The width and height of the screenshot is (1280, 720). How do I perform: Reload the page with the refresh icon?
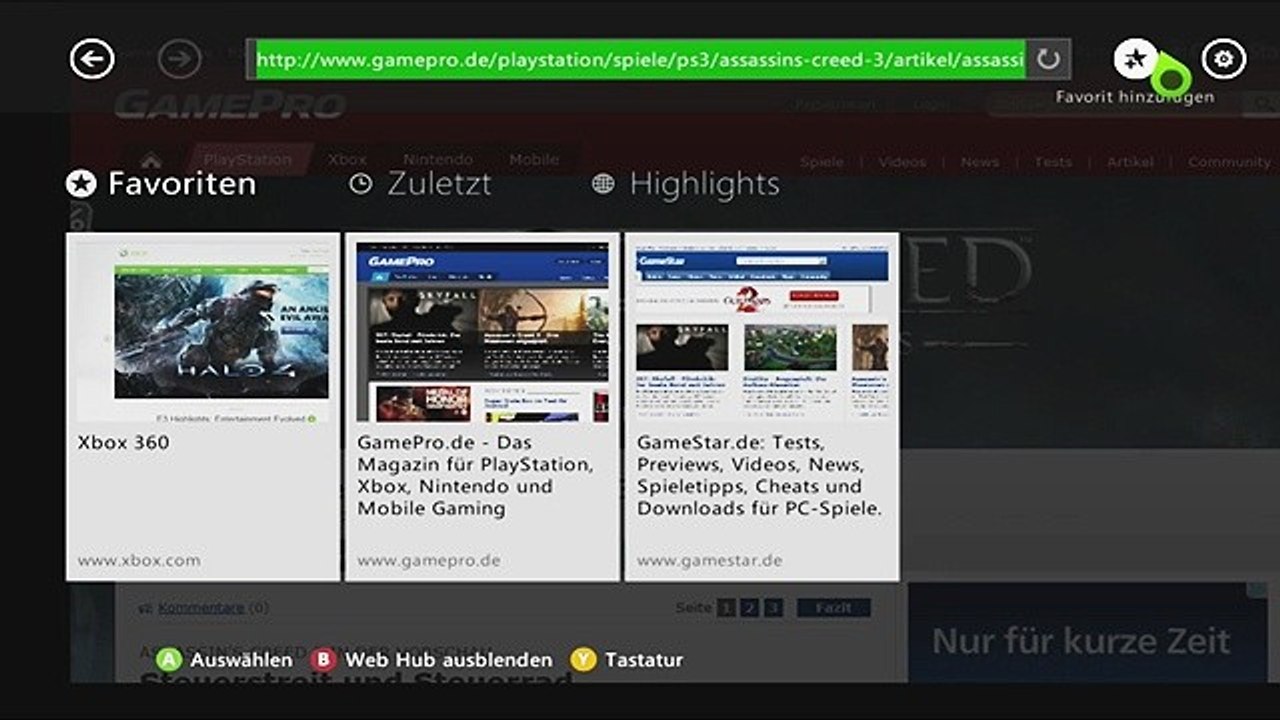point(1048,60)
